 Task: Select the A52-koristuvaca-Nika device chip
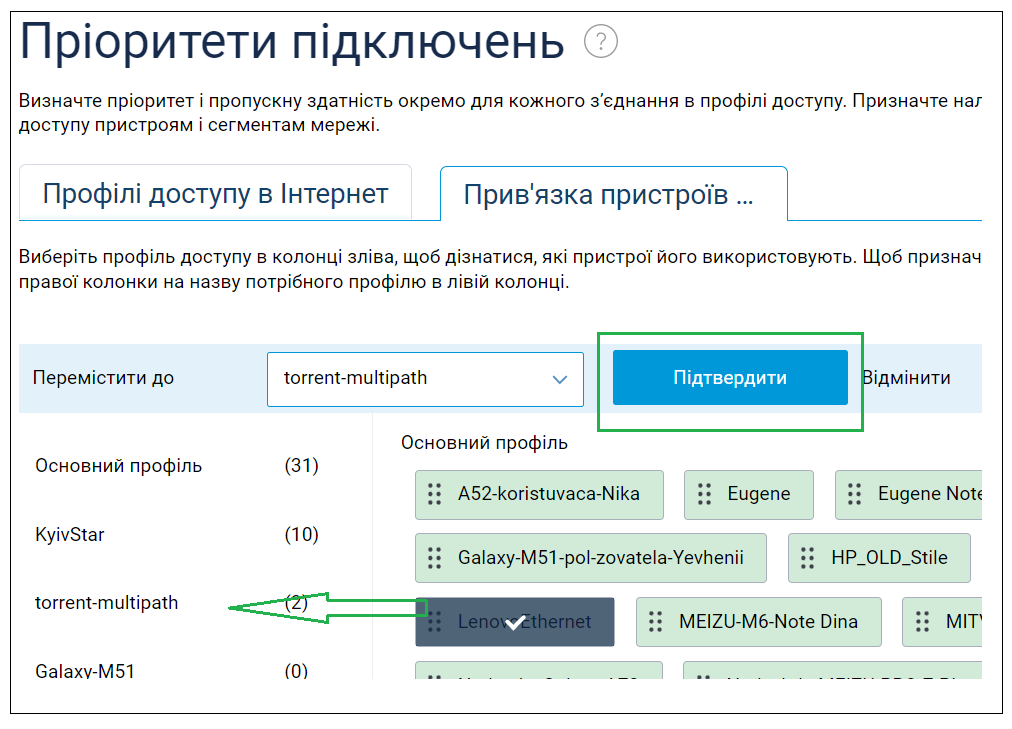pyautogui.click(x=540, y=495)
